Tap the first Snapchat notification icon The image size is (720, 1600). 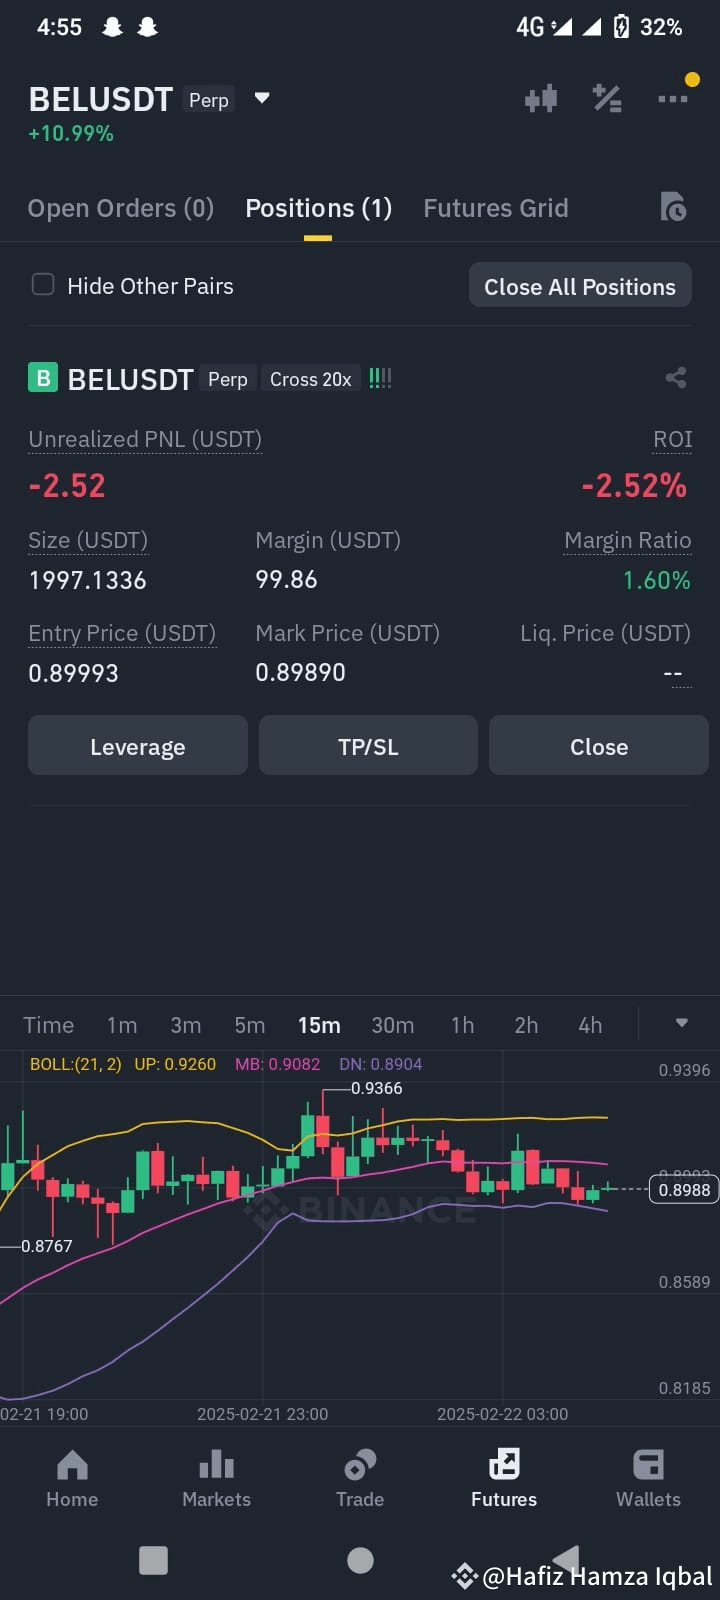(112, 27)
